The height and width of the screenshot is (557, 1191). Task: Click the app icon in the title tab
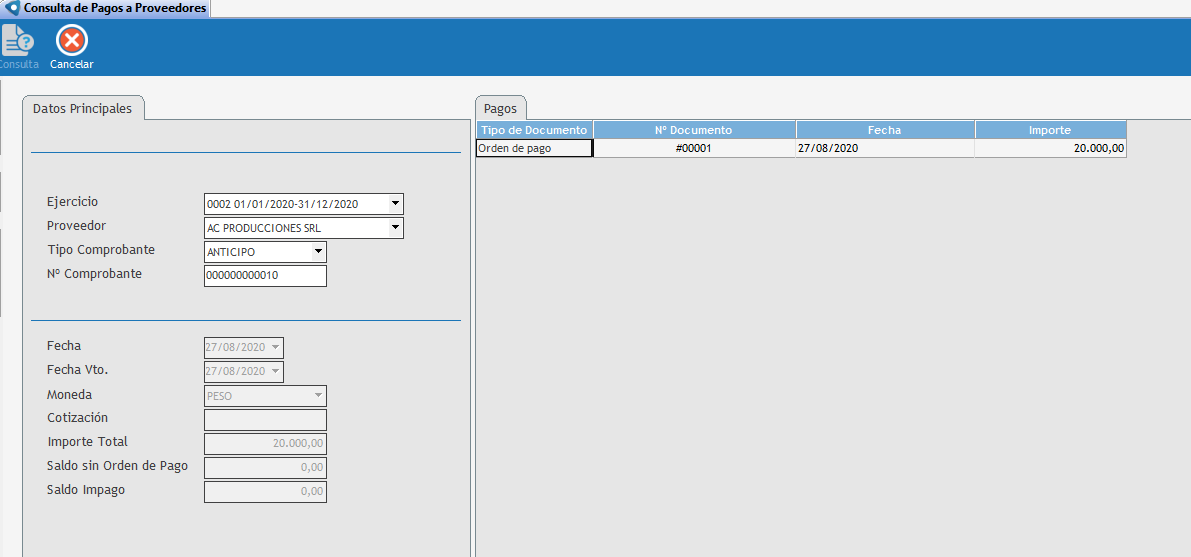[13, 8]
